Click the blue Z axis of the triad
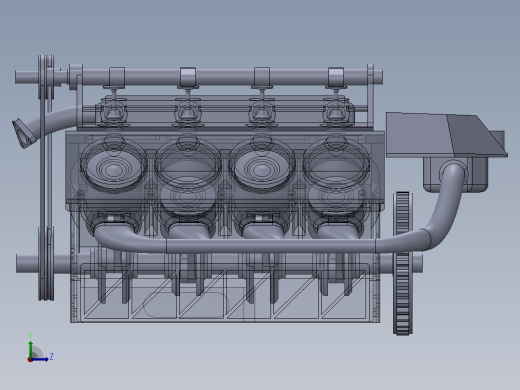The height and width of the screenshot is (390, 520). [40, 359]
